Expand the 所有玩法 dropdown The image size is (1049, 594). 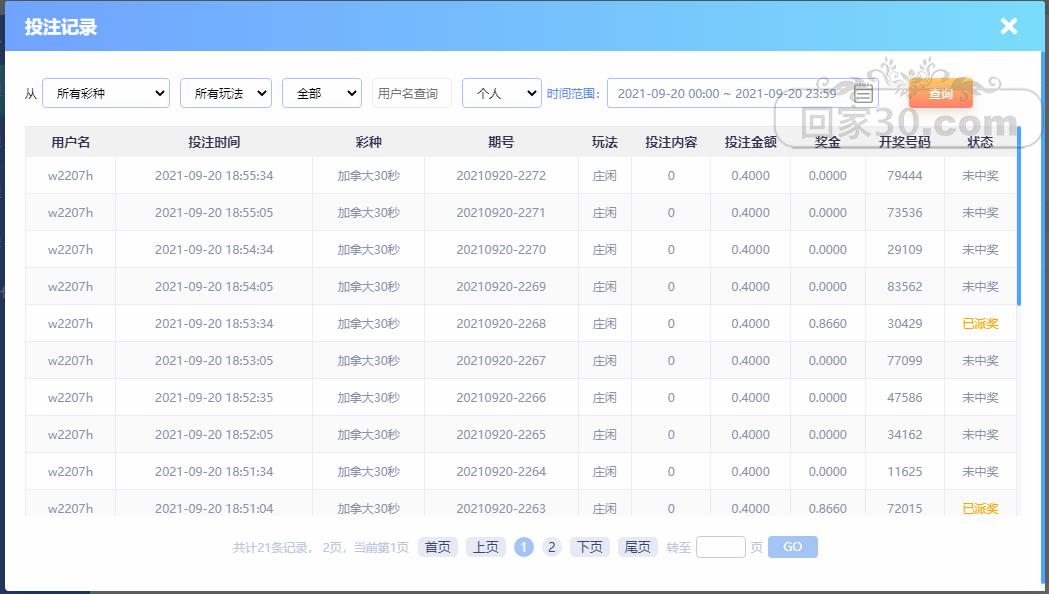(x=225, y=94)
